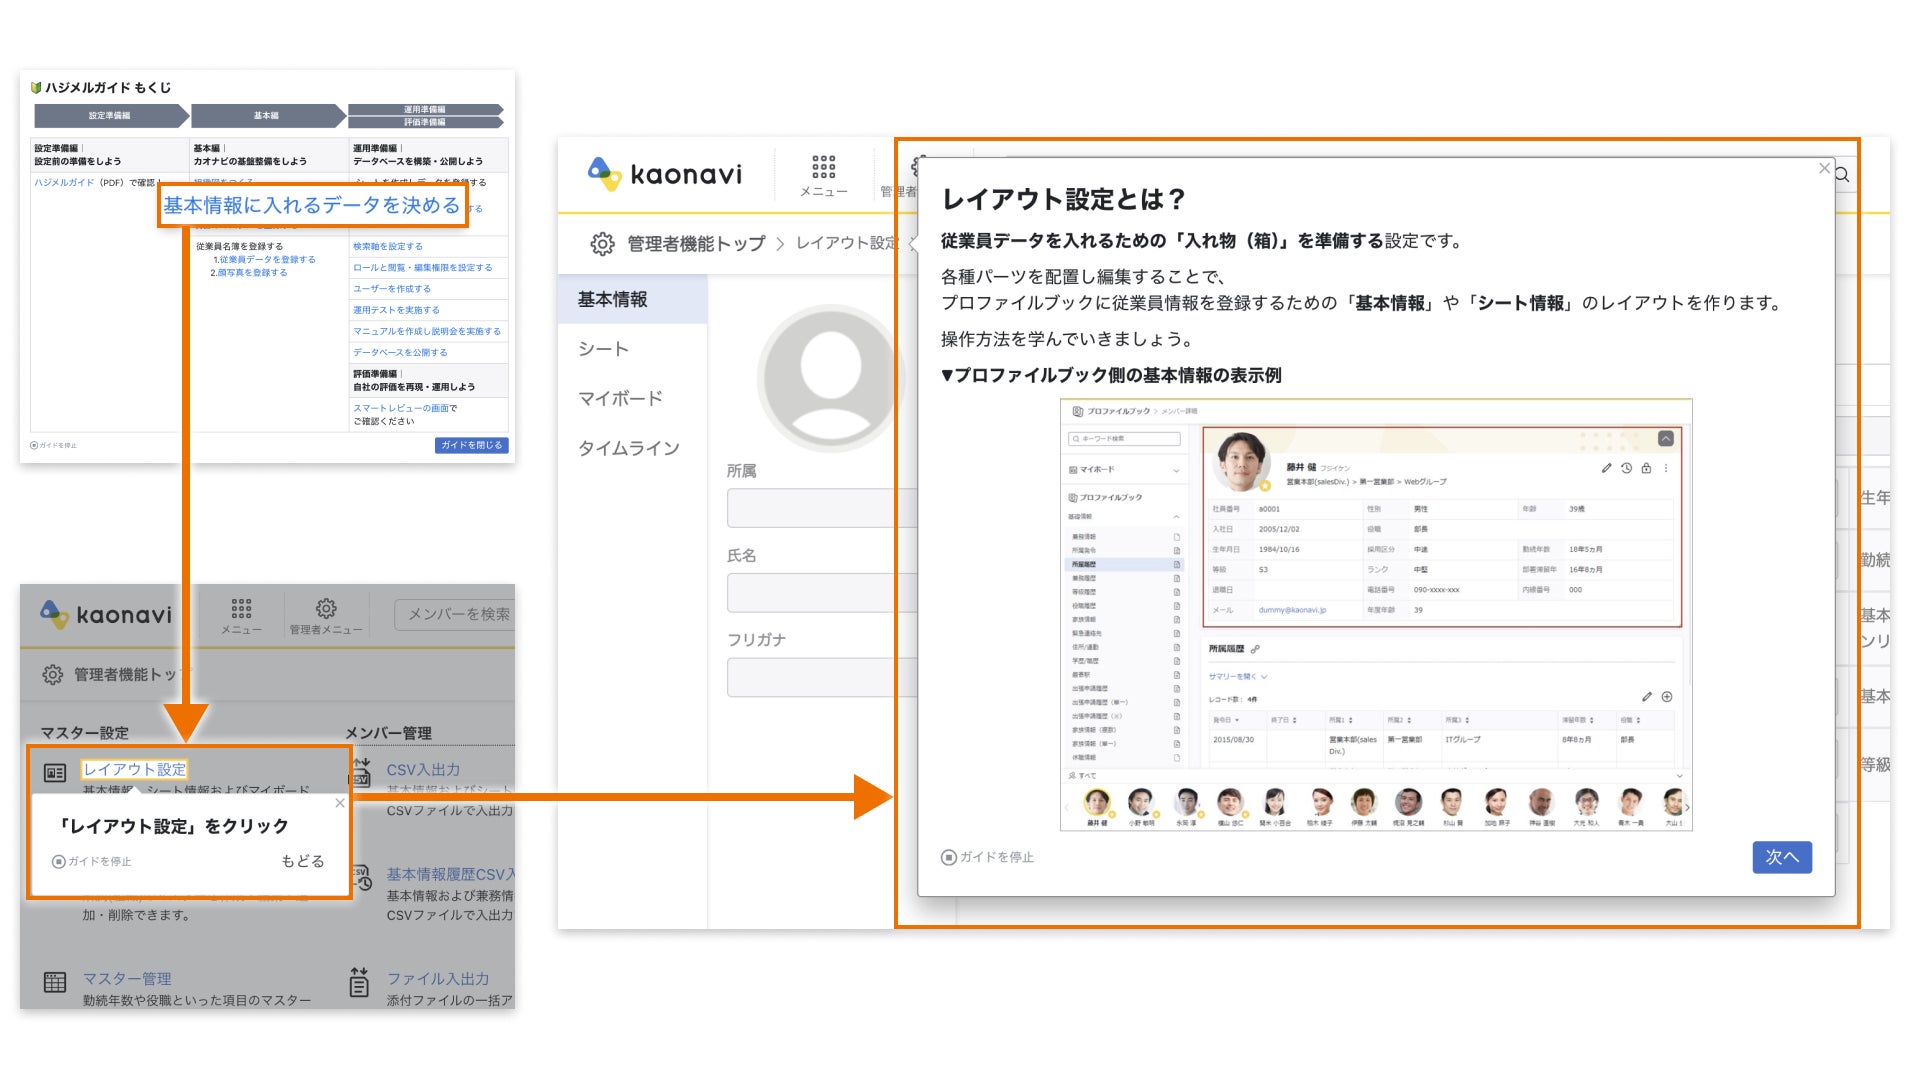The width and height of the screenshot is (1920, 1080).
Task: Click ガイドを閉じる button in guide index
Action: 471,445
